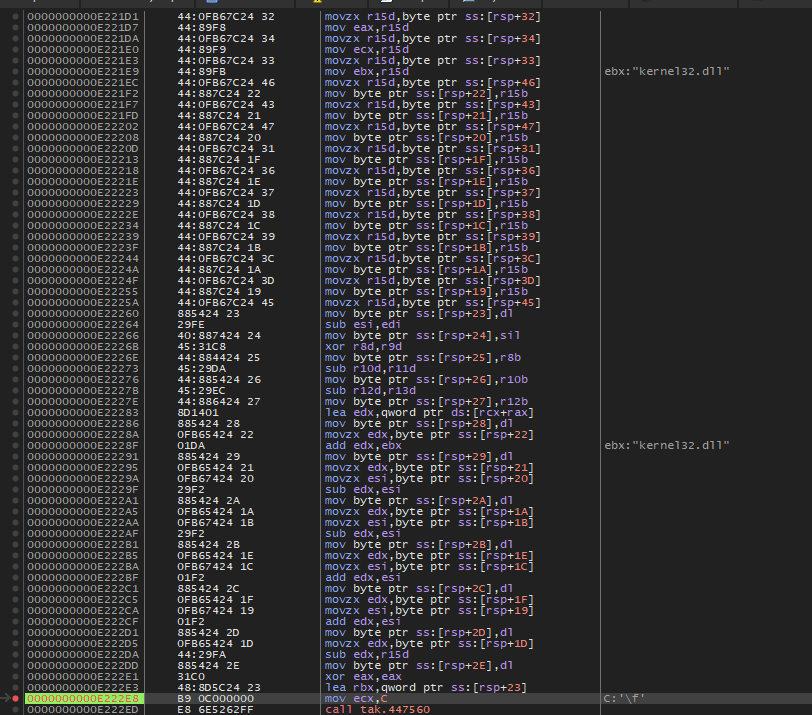Select the highlighted address 0000000000E222E8
Viewport: 812px width, 715px height.
(83, 698)
